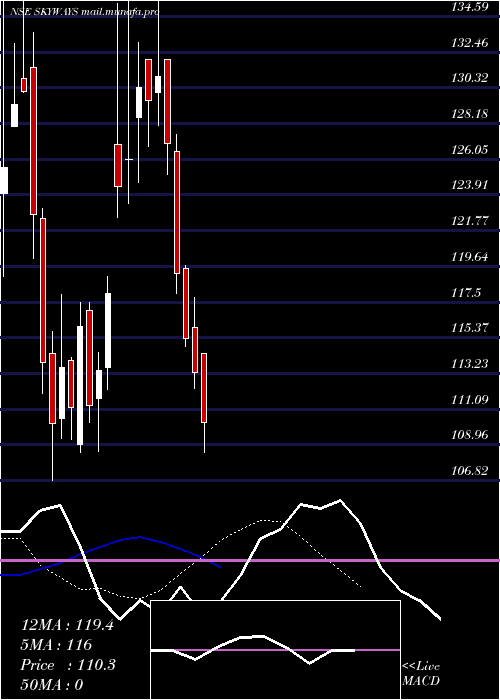Click the <<Live MACD label

[421, 674]
